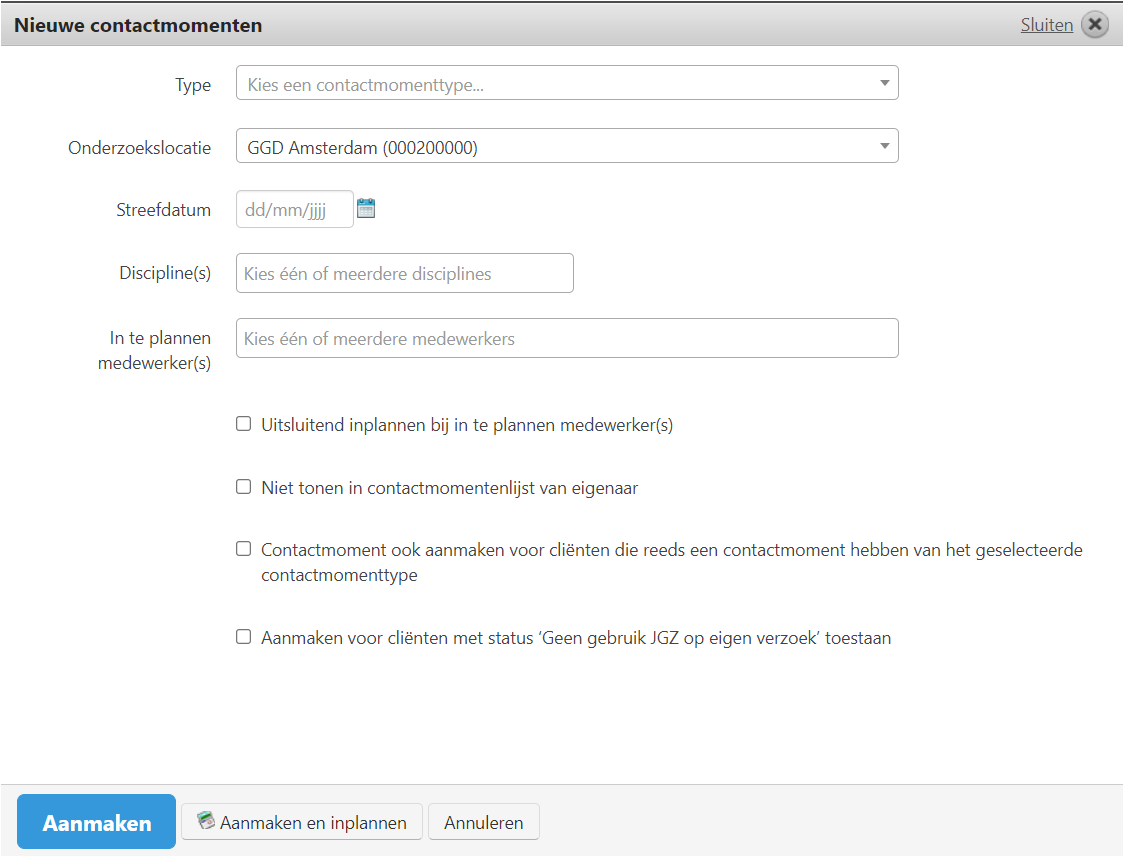Click the round X close icon

(x=1095, y=25)
